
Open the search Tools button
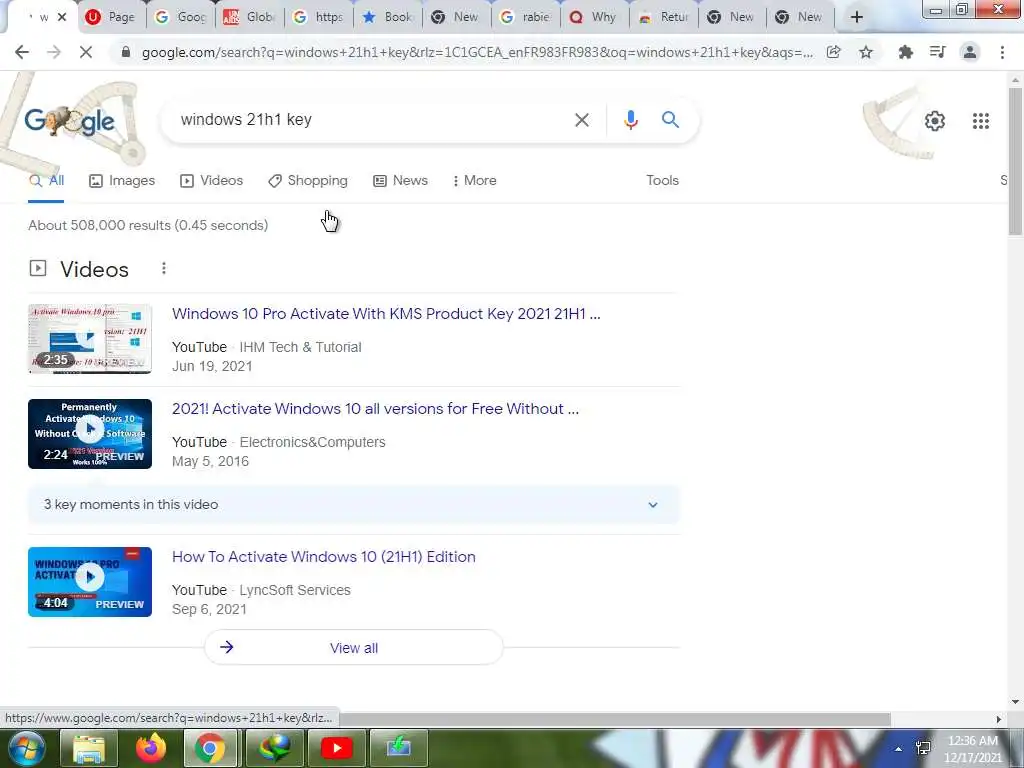click(x=662, y=181)
